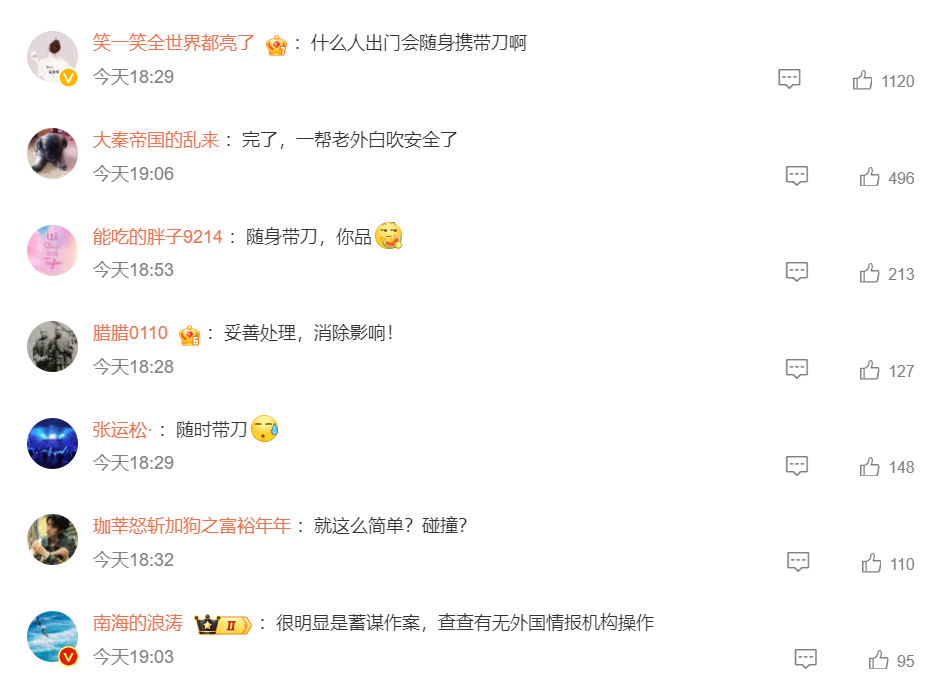The width and height of the screenshot is (946, 687).
Task: Reply to 笑一笑全世界都亮了's comment
Action: pos(789,79)
